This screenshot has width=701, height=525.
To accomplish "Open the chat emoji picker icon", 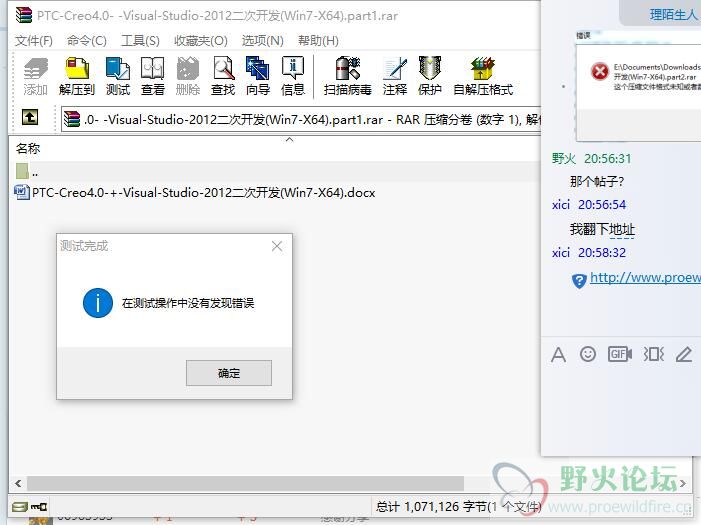I will coord(588,354).
